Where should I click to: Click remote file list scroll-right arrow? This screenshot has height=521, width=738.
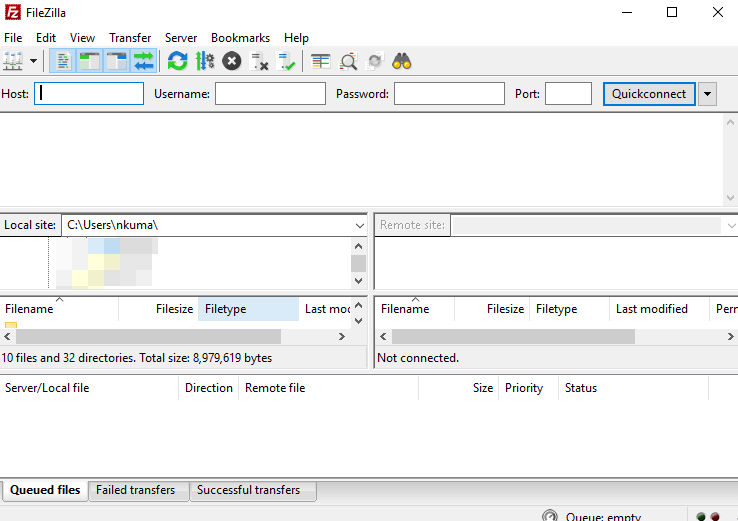tap(730, 337)
